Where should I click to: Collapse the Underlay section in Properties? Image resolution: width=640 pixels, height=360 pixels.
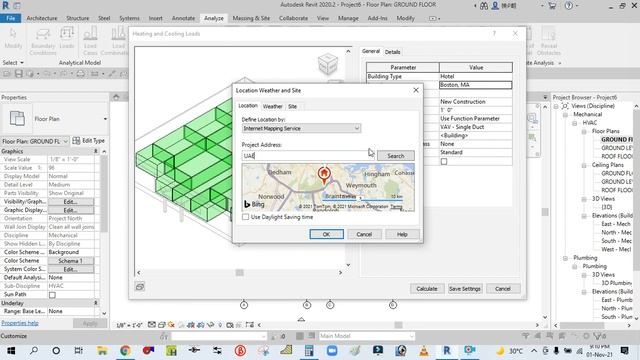tap(96, 303)
